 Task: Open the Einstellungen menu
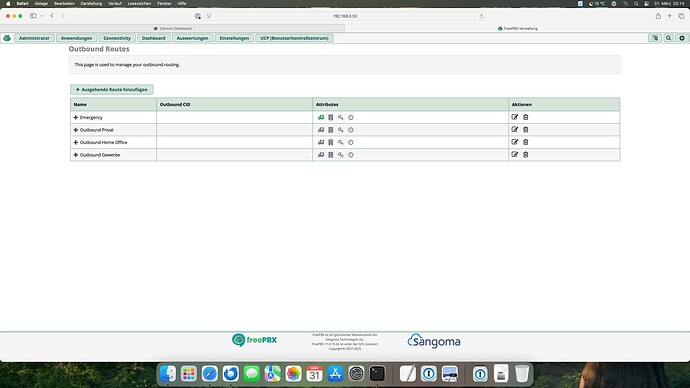point(234,38)
